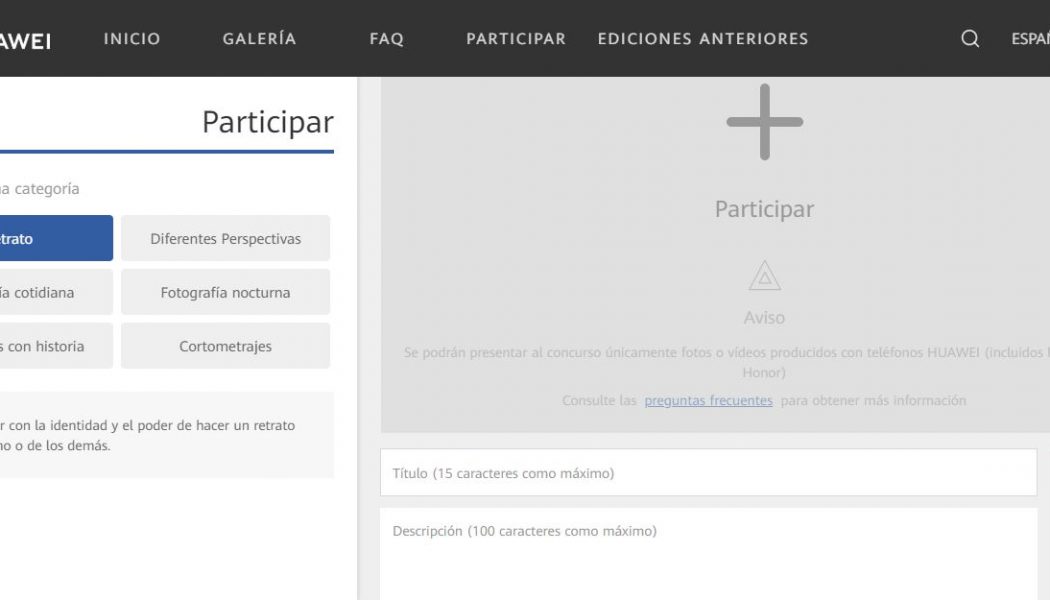Click the warning triangle Aviso icon

[x=764, y=275]
